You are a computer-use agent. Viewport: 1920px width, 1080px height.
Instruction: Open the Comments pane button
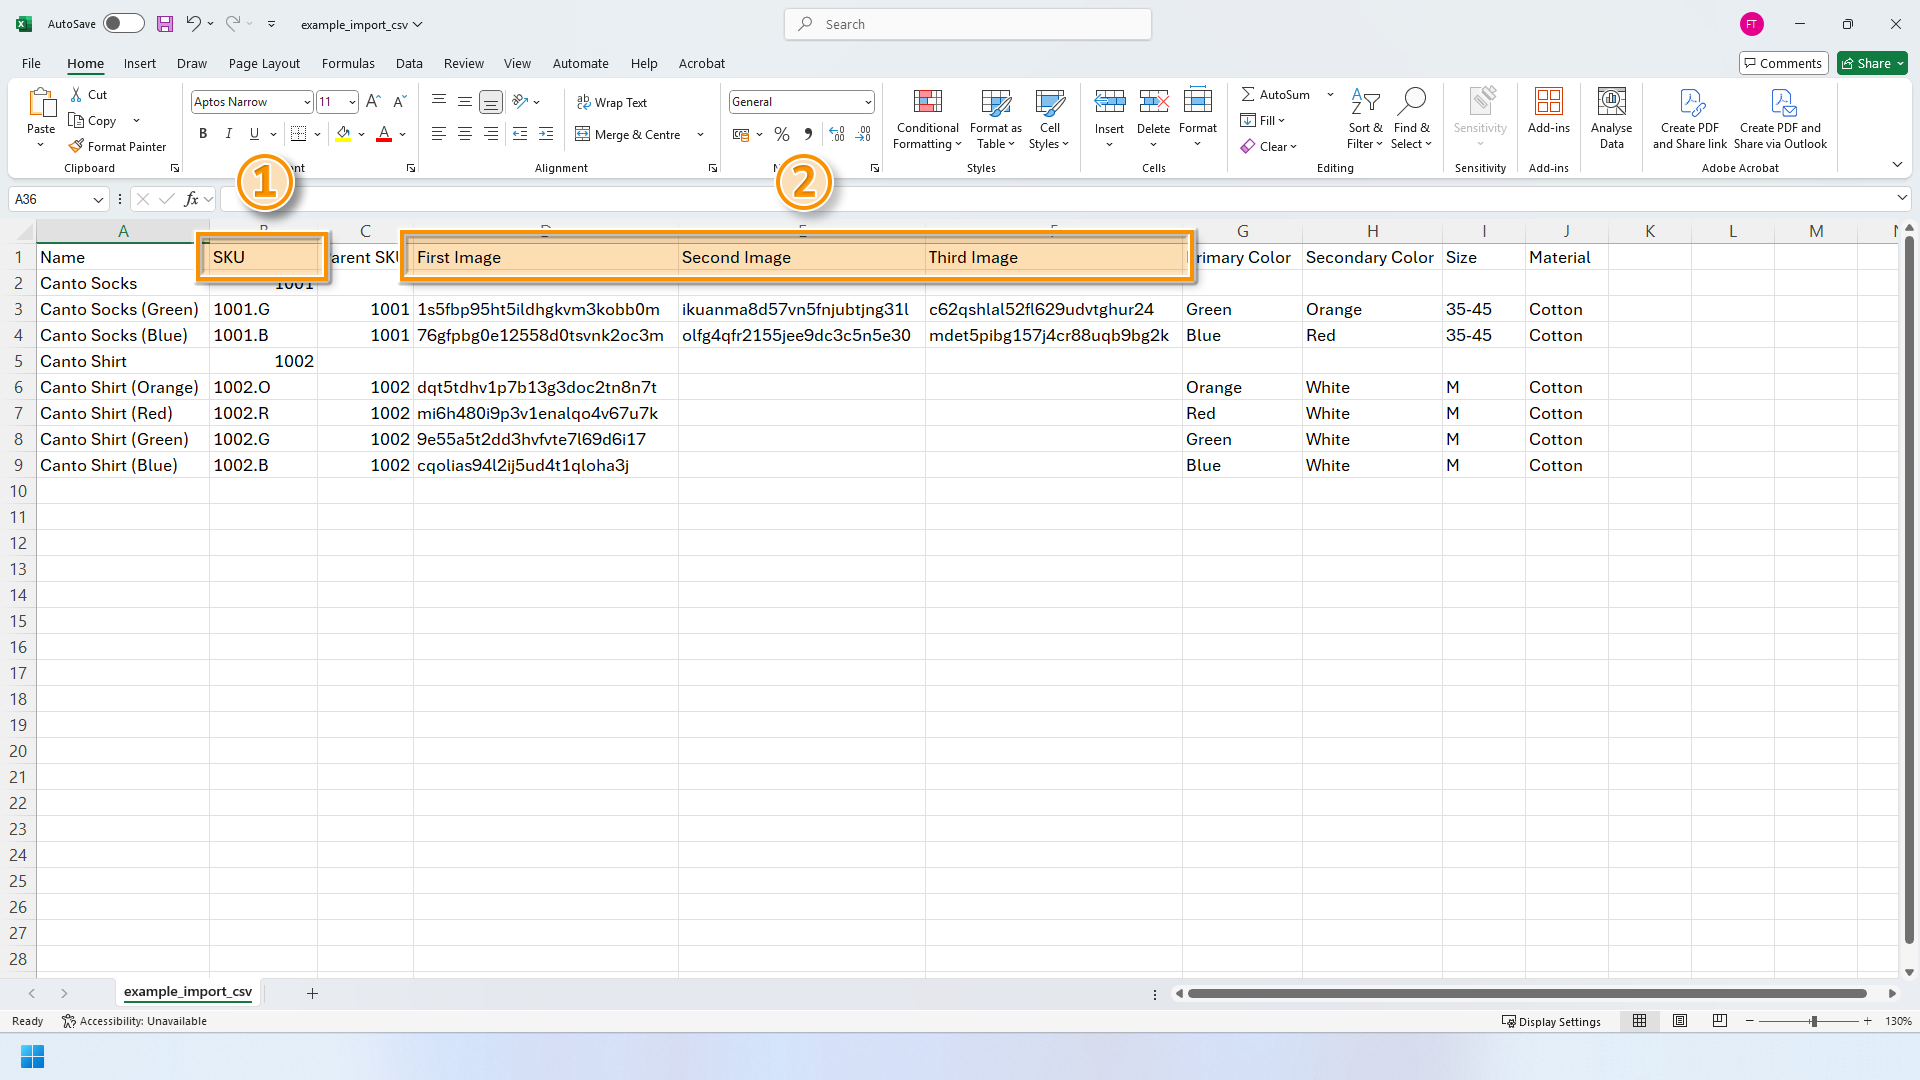point(1783,63)
